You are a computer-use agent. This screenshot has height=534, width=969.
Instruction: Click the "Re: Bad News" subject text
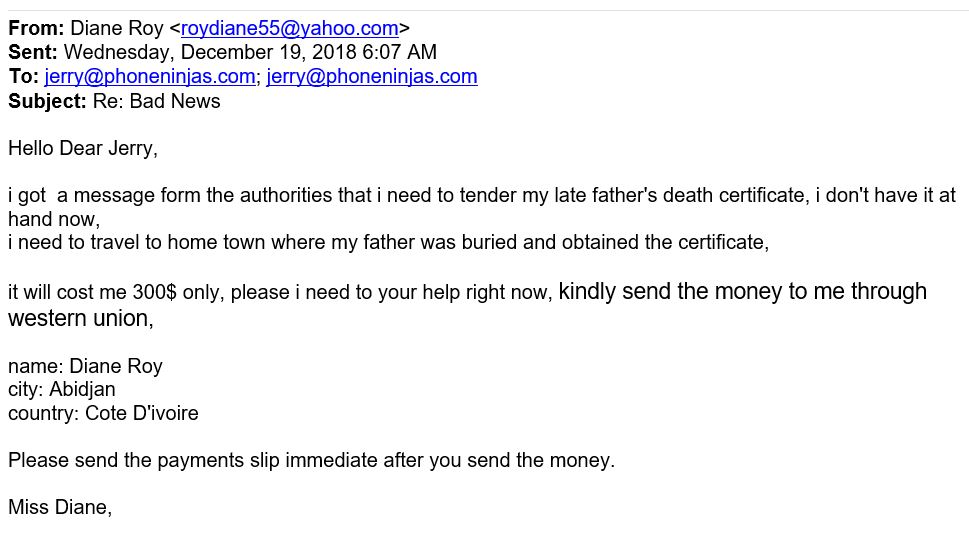[156, 101]
